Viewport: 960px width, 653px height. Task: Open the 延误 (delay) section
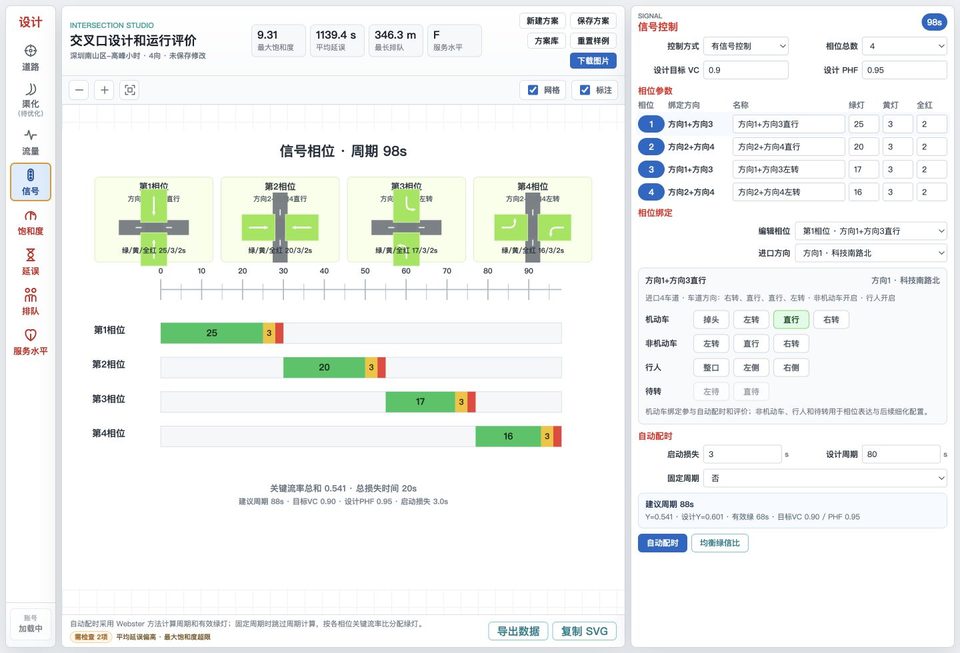(30, 262)
